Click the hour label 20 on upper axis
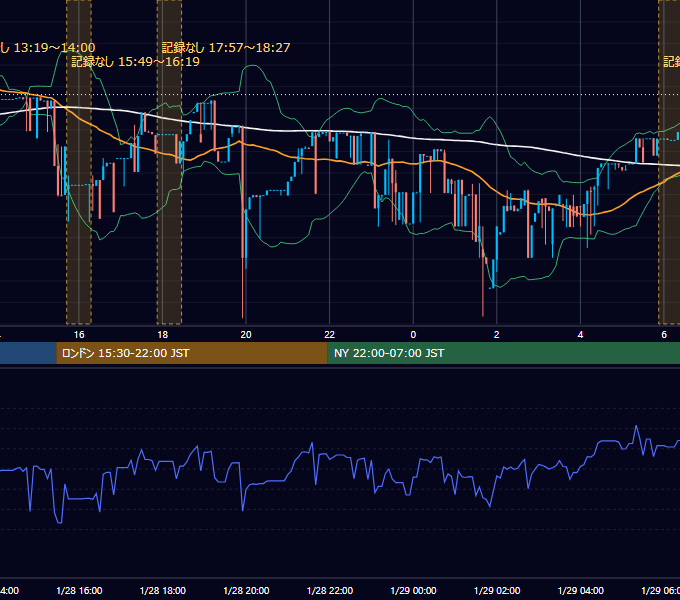The height and width of the screenshot is (600, 680). click(246, 335)
